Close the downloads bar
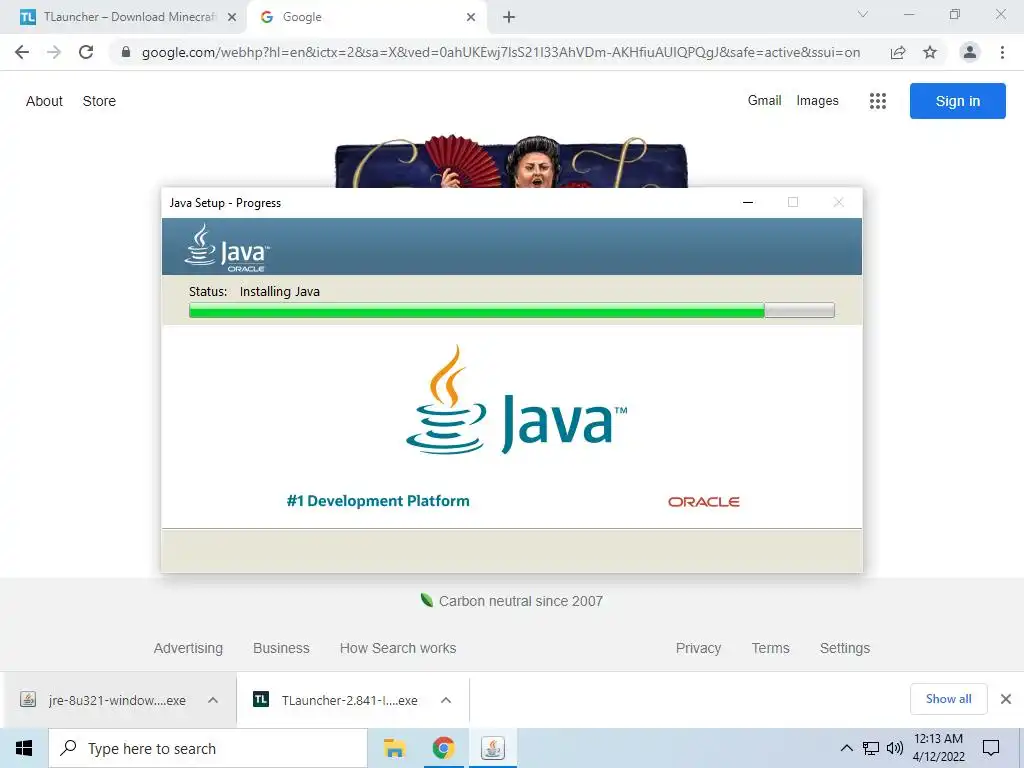Image resolution: width=1024 pixels, height=768 pixels. [x=1006, y=699]
